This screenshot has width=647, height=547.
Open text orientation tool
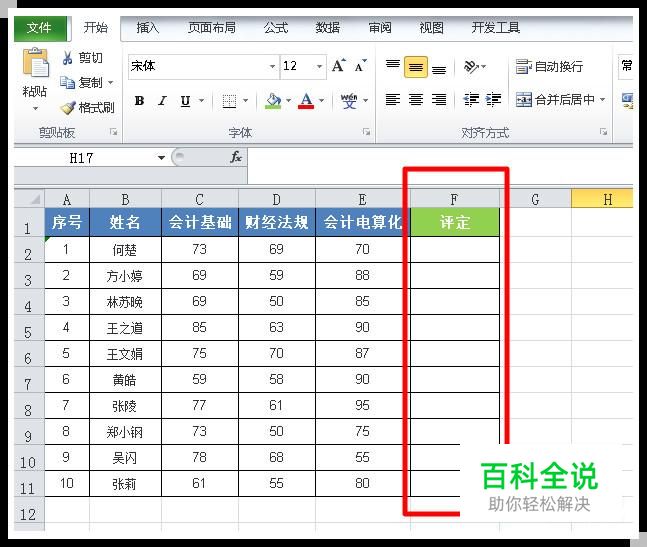pos(471,66)
